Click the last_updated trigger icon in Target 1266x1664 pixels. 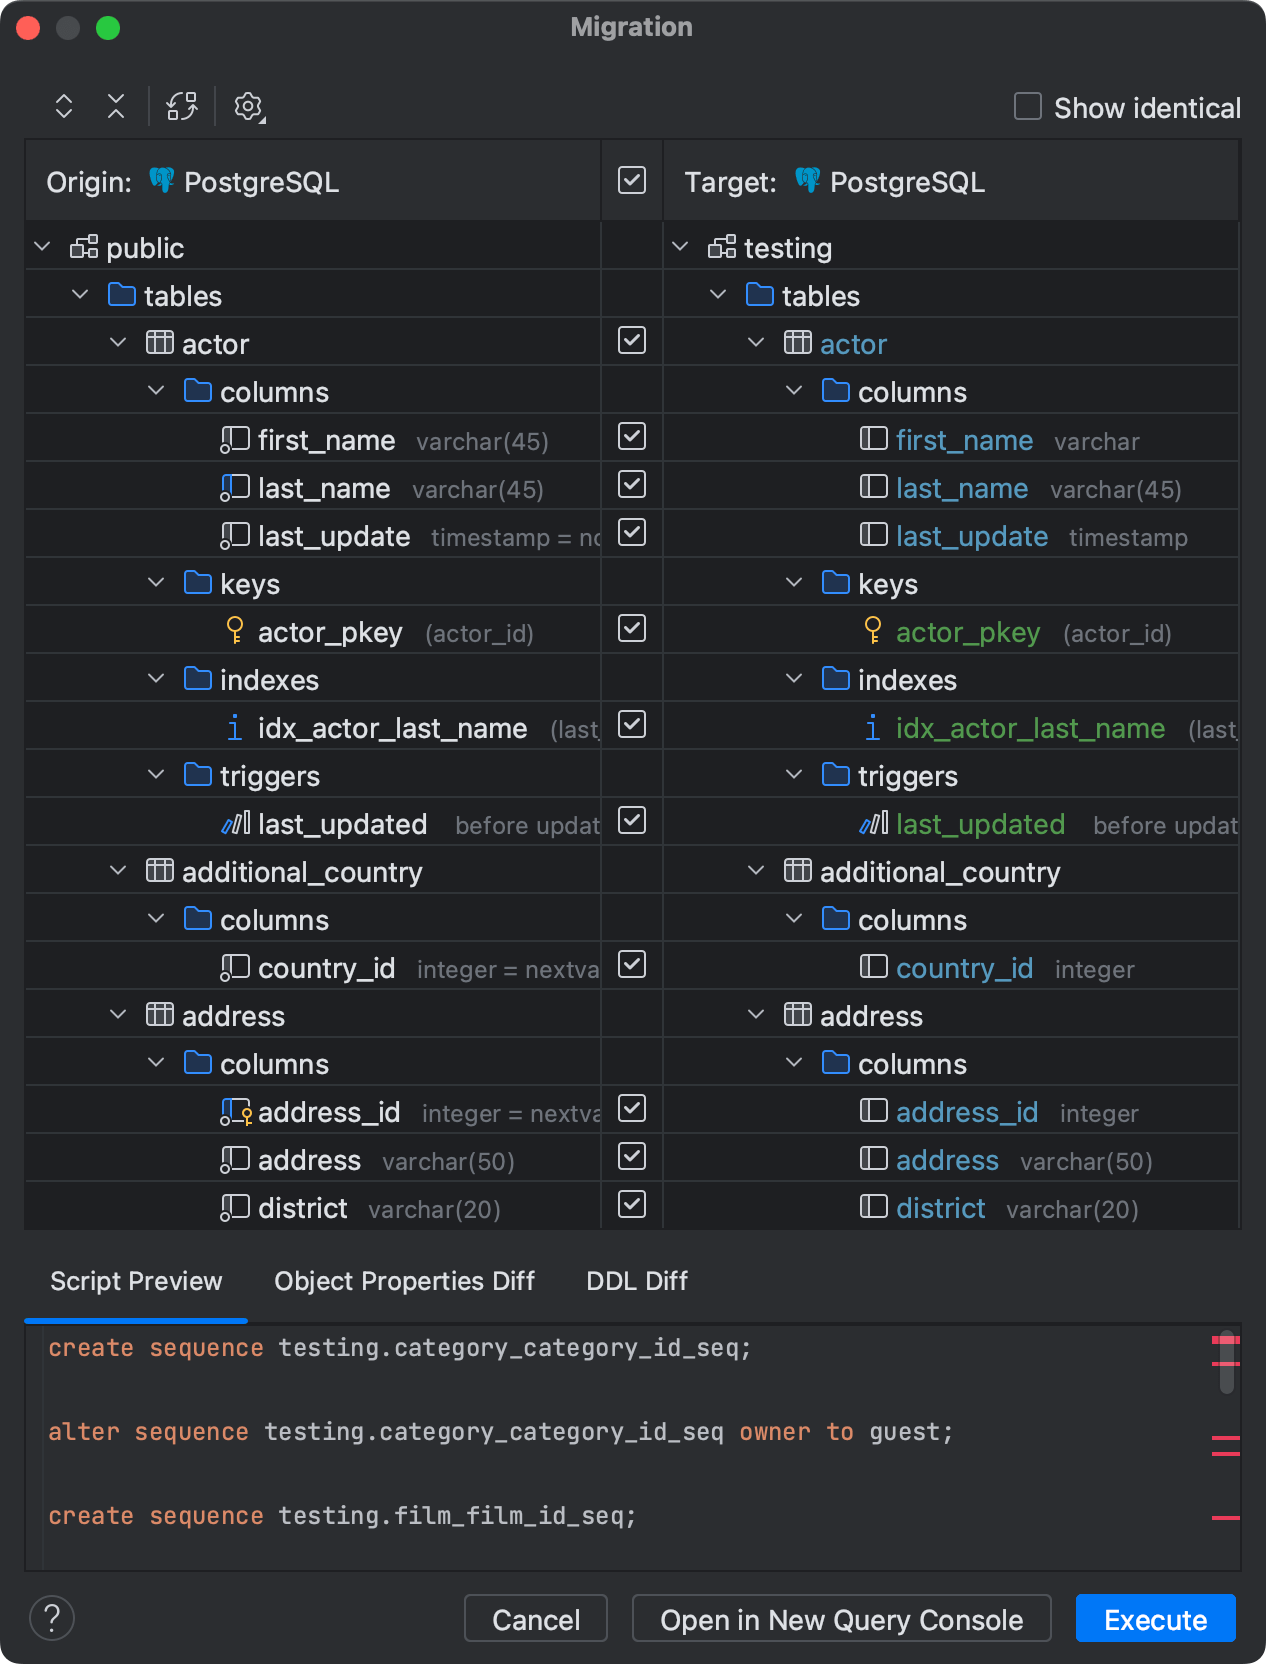[873, 824]
